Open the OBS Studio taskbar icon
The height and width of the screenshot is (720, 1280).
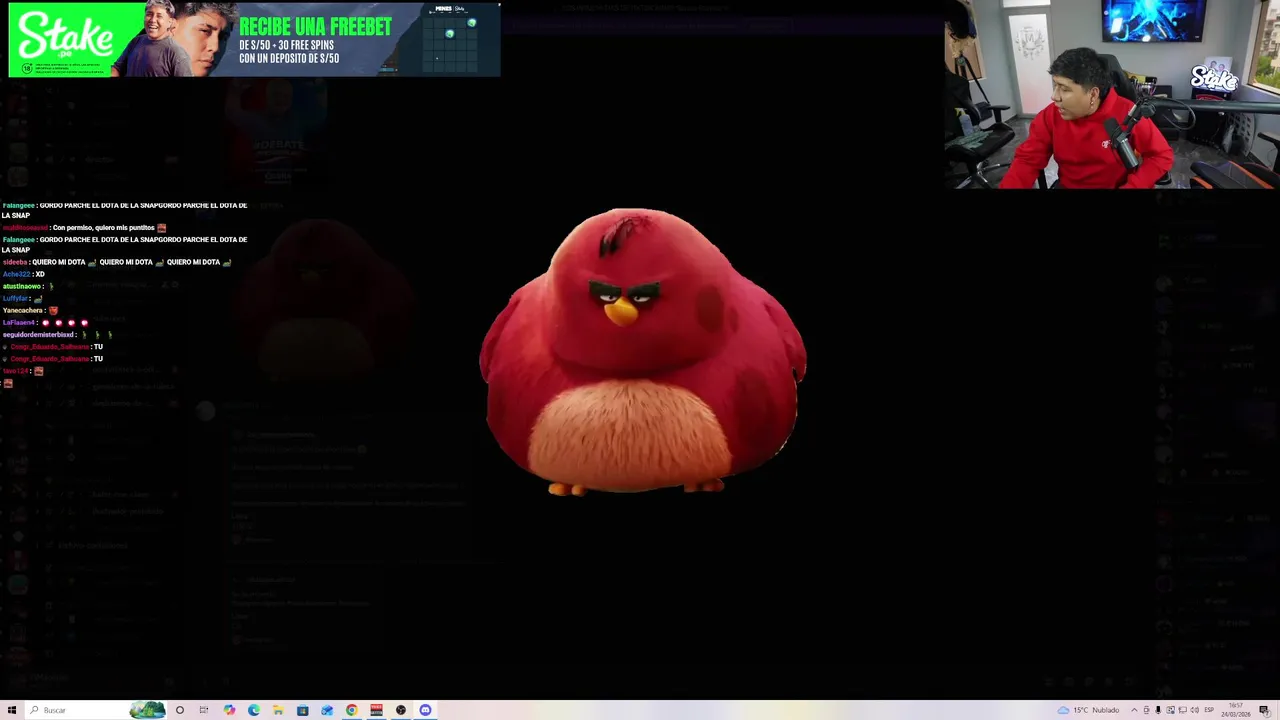(x=401, y=710)
